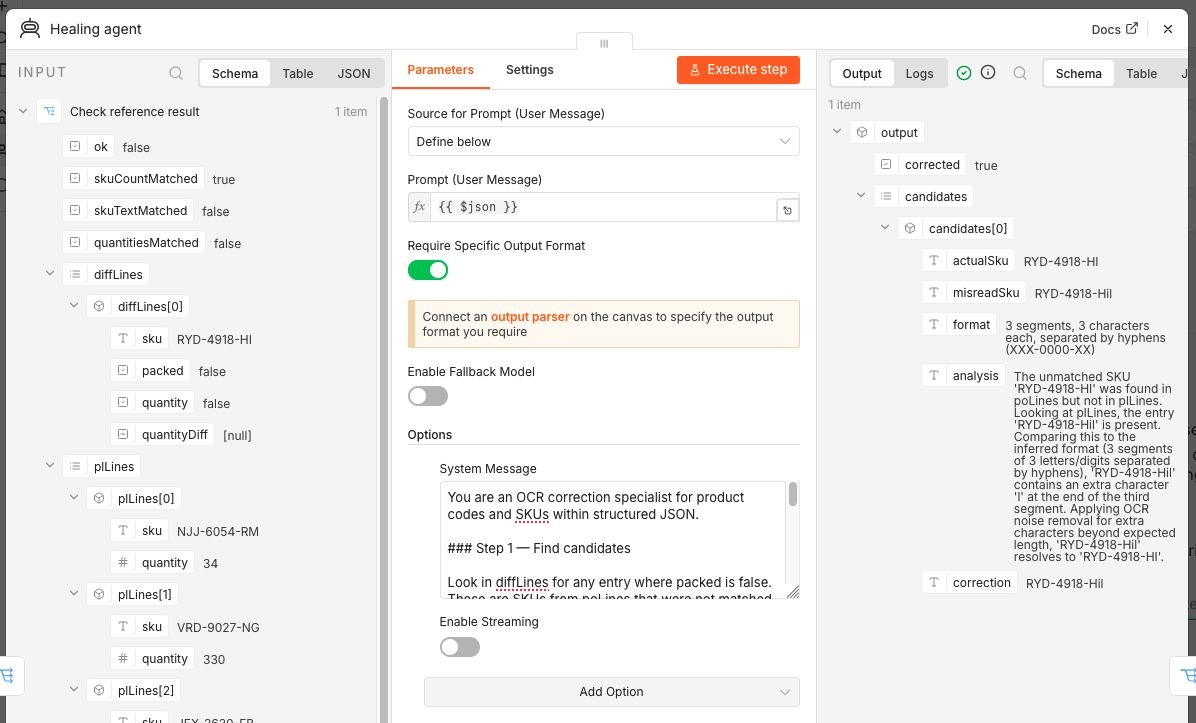Click the boolean type icon beside ok
Viewport: 1196px width, 723px height.
75,146
